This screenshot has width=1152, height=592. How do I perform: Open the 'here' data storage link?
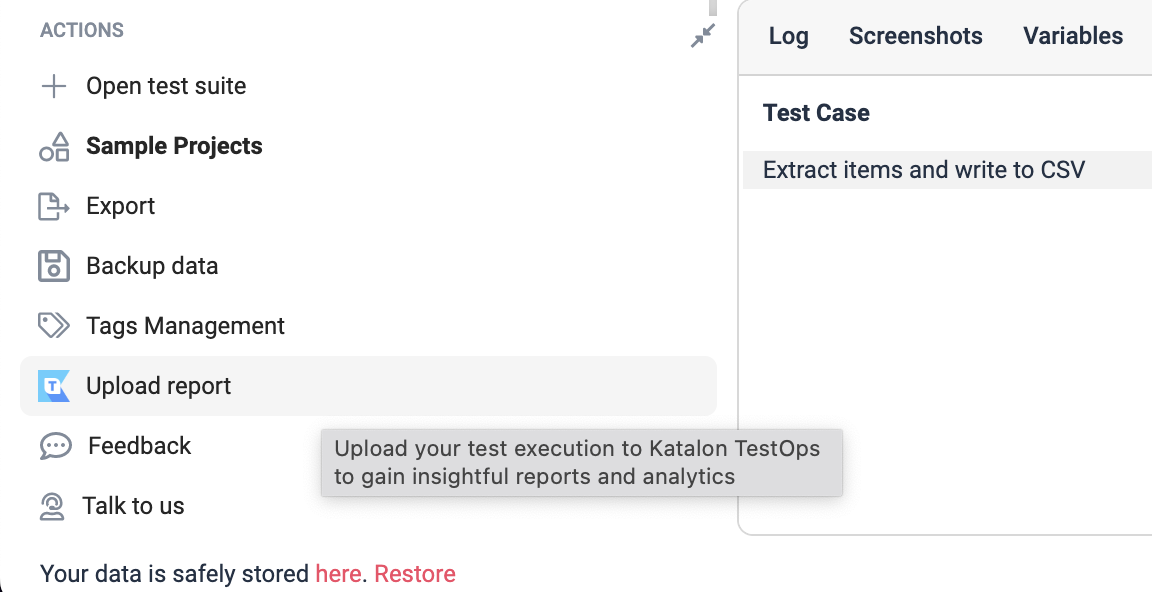tap(338, 574)
